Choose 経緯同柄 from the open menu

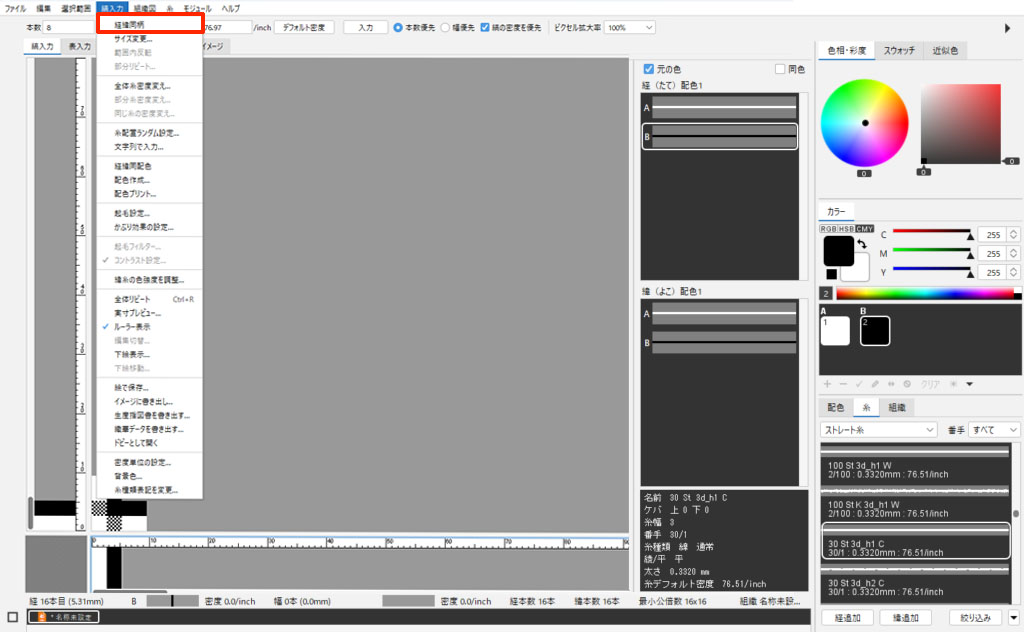pyautogui.click(x=128, y=24)
